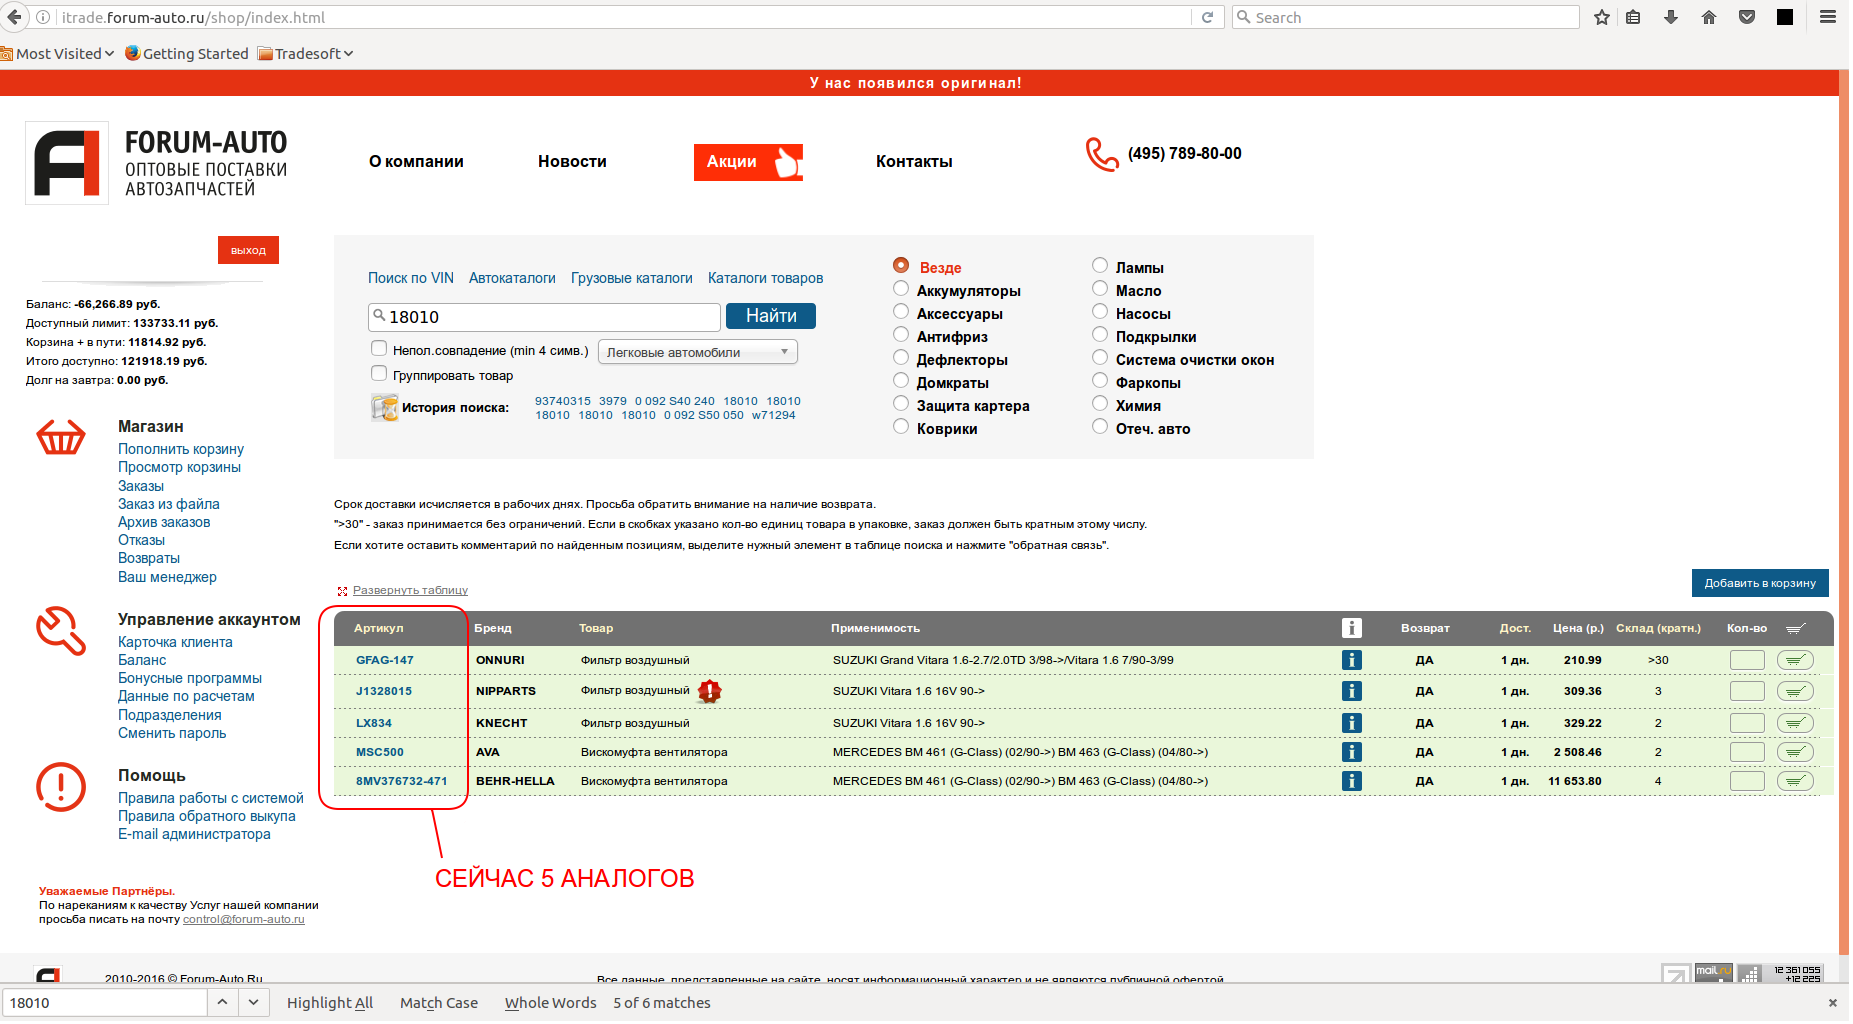Add 8MV376732-471 to cart with cart icon
Viewport: 1853px width, 1024px height.
click(x=1795, y=781)
